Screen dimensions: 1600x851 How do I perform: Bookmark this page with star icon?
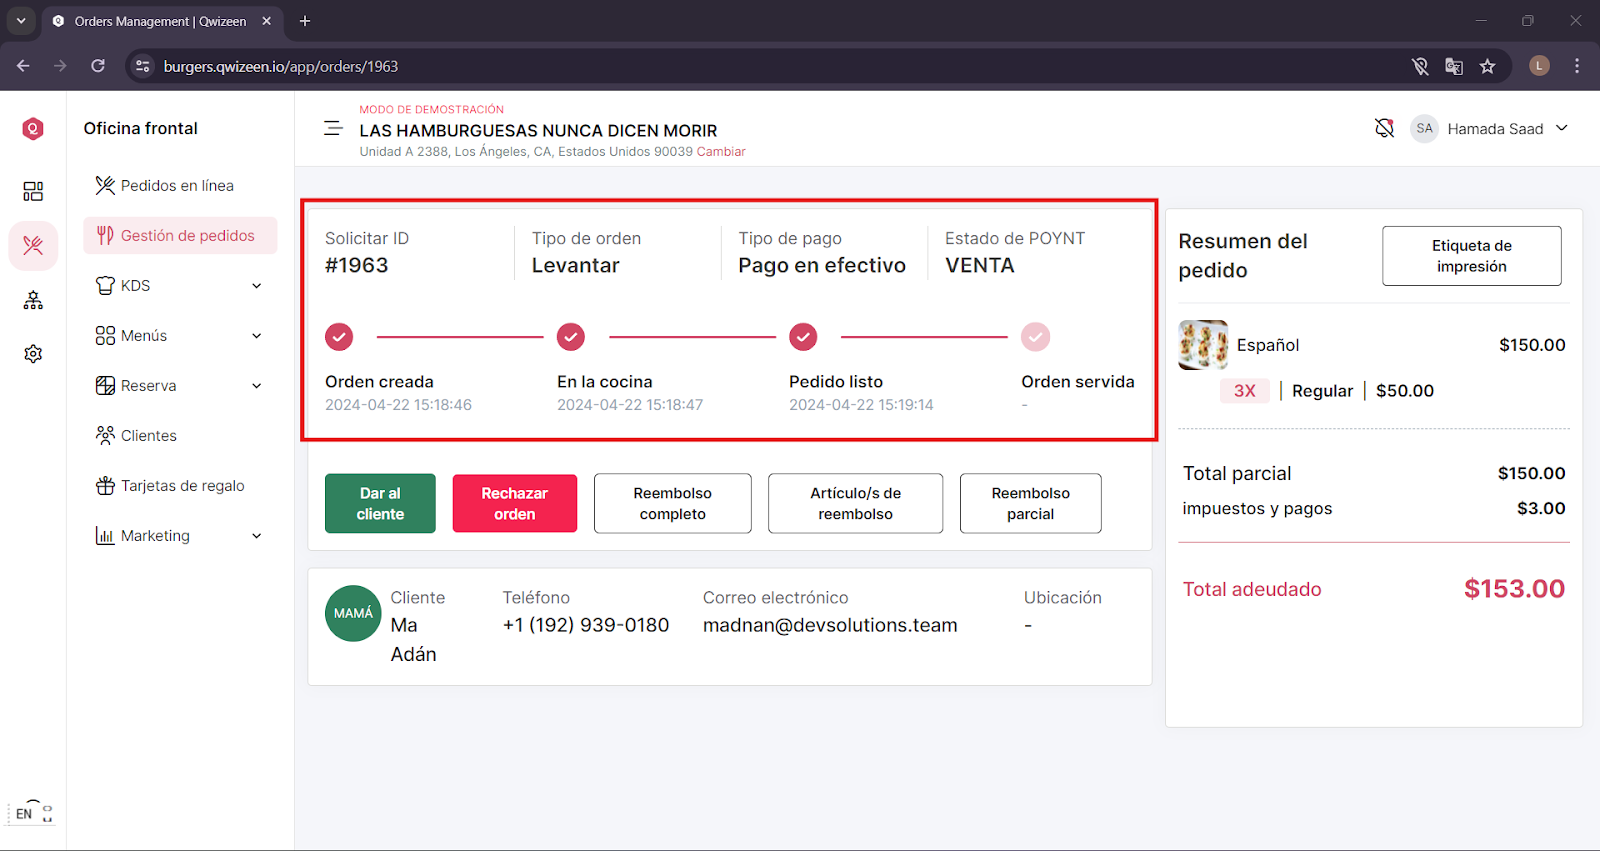coord(1488,66)
